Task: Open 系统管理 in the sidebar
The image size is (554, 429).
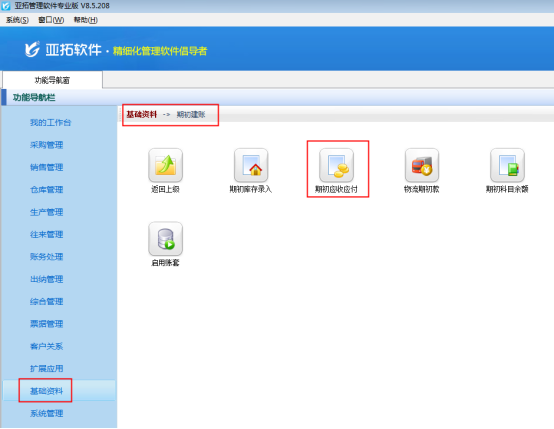Action: (x=47, y=413)
